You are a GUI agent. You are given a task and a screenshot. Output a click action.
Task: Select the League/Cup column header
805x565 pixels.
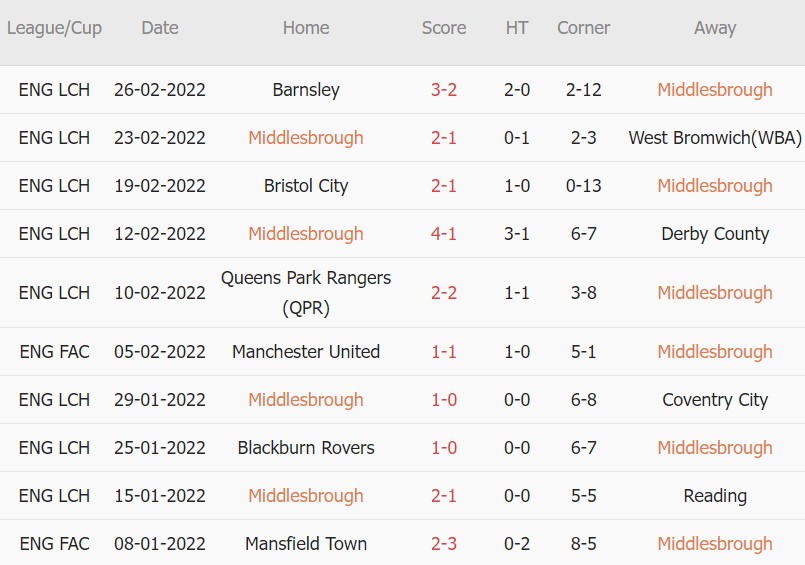point(54,28)
